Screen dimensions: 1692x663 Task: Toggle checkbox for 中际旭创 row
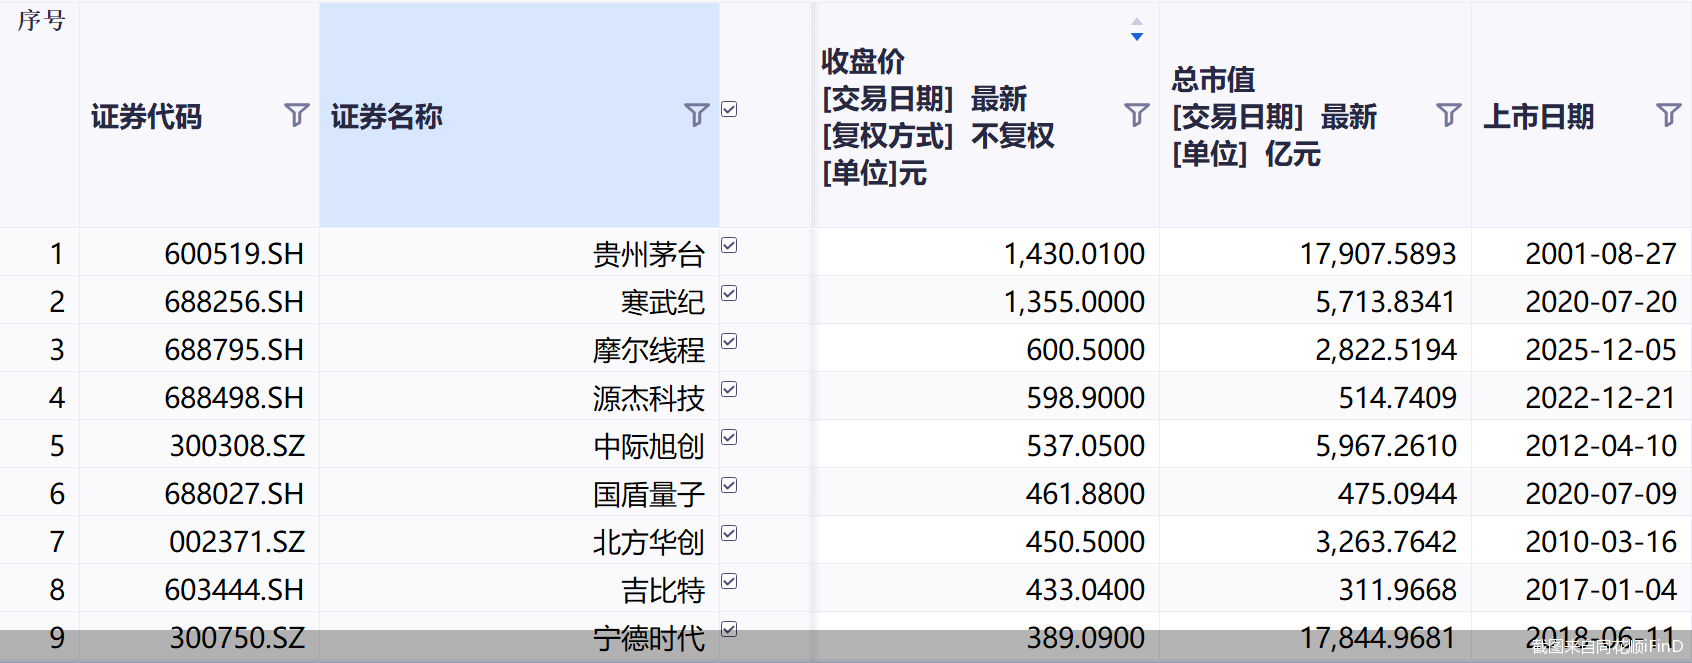pos(729,437)
